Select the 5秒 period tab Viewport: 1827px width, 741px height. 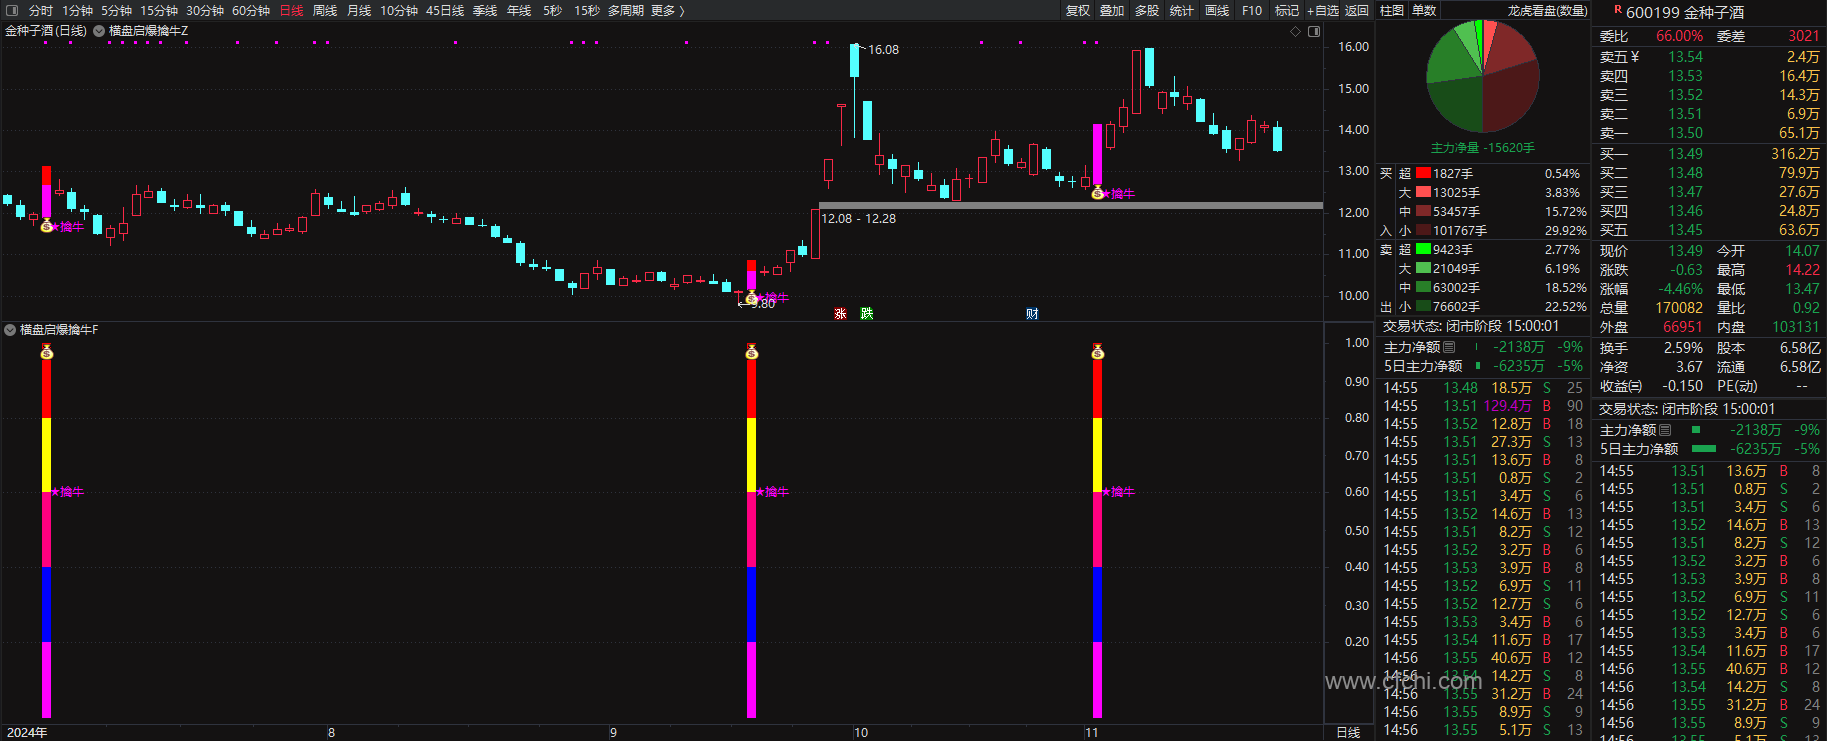tap(553, 10)
